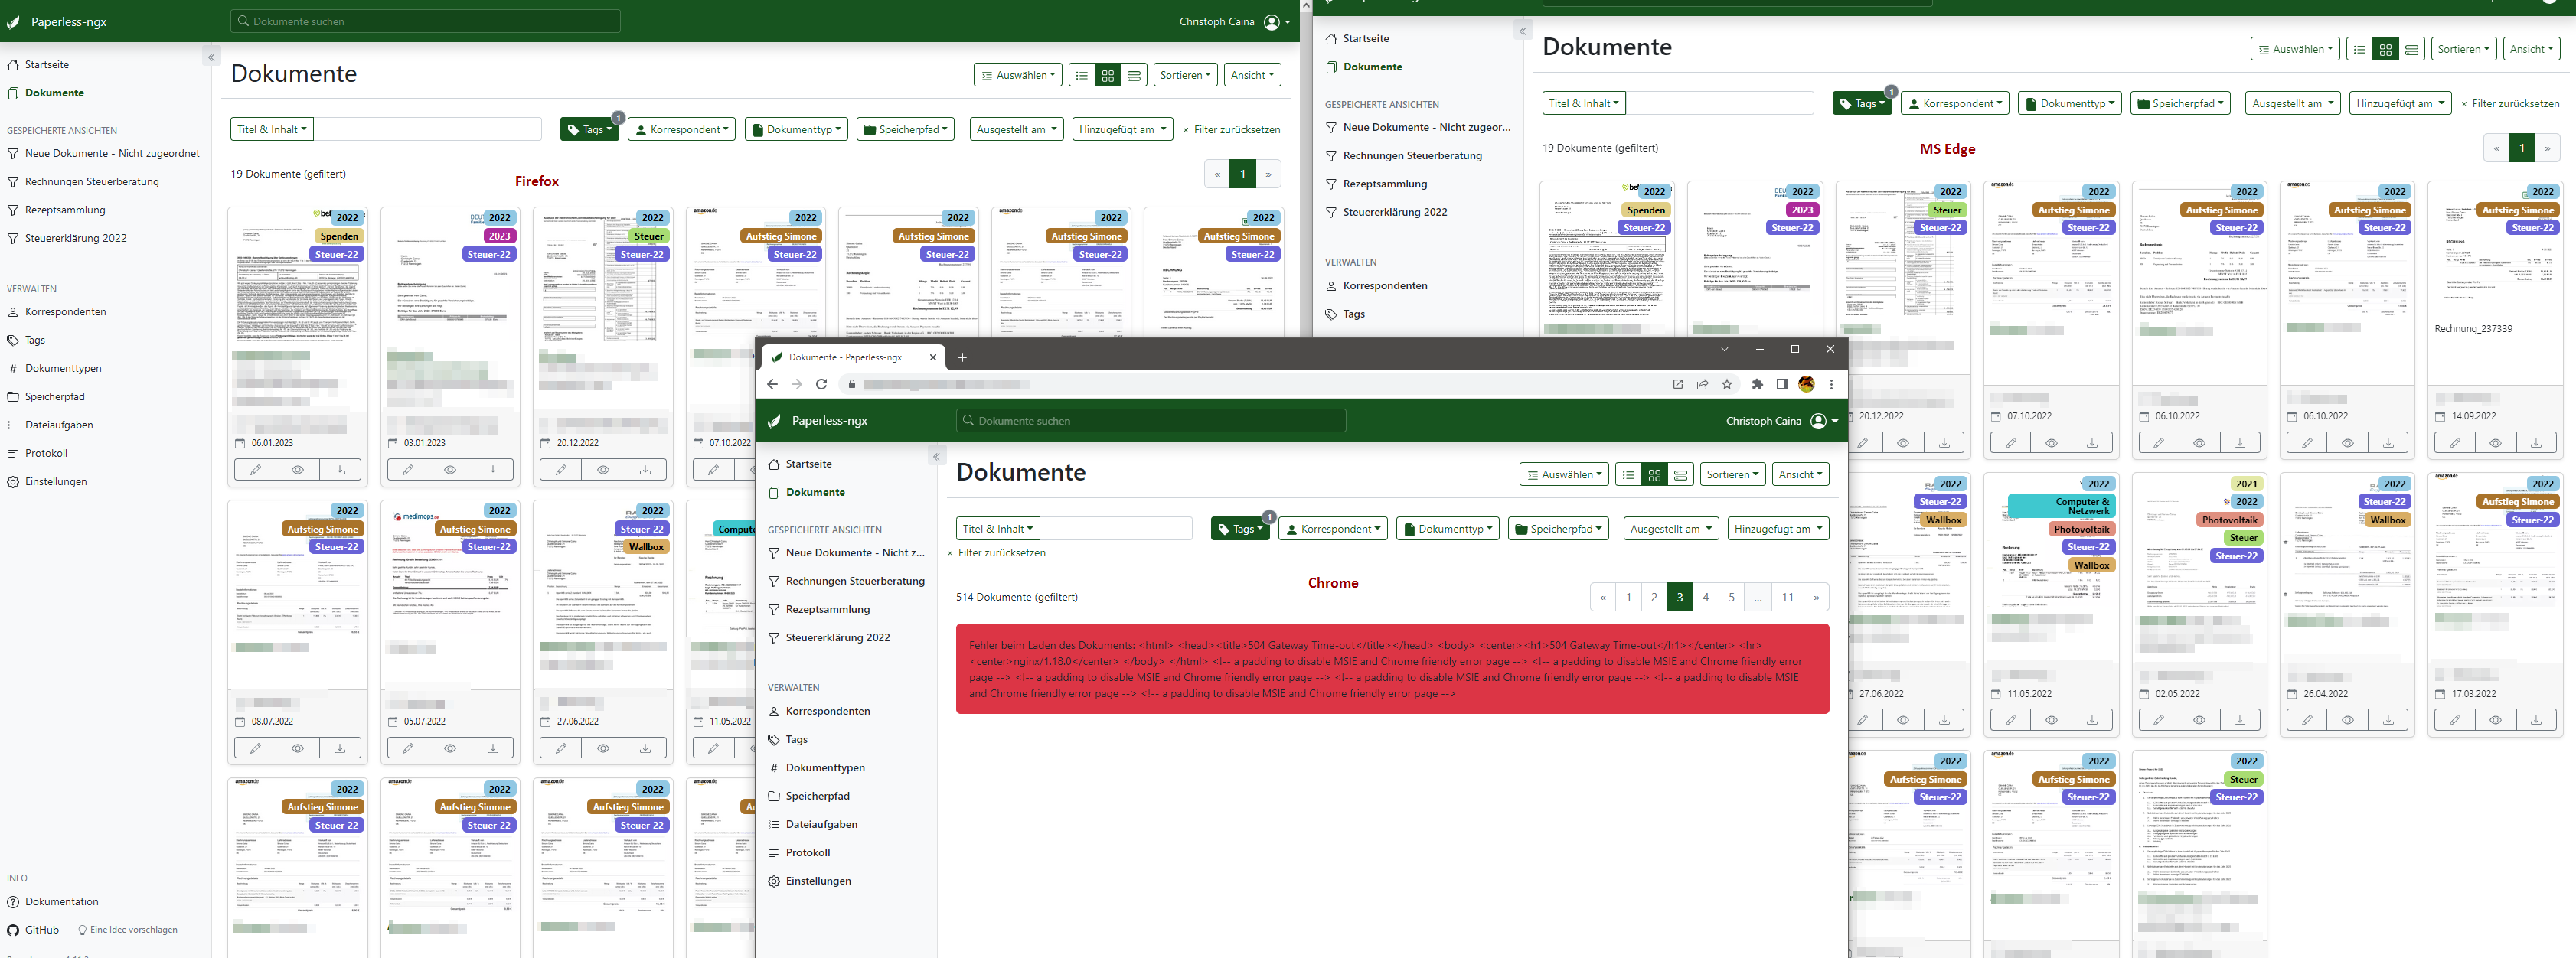The height and width of the screenshot is (958, 2576).
Task: Open the Sortieren dropdown
Action: (x=1185, y=74)
